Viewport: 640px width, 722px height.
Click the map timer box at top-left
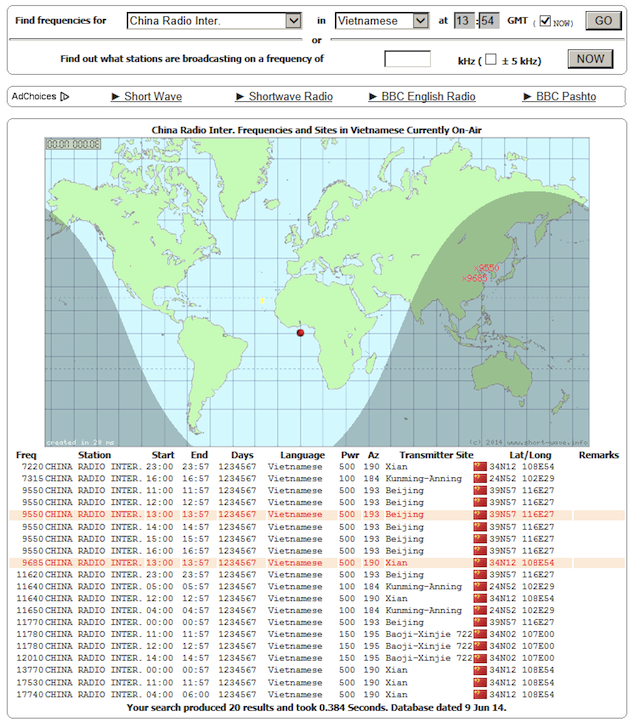point(73,144)
